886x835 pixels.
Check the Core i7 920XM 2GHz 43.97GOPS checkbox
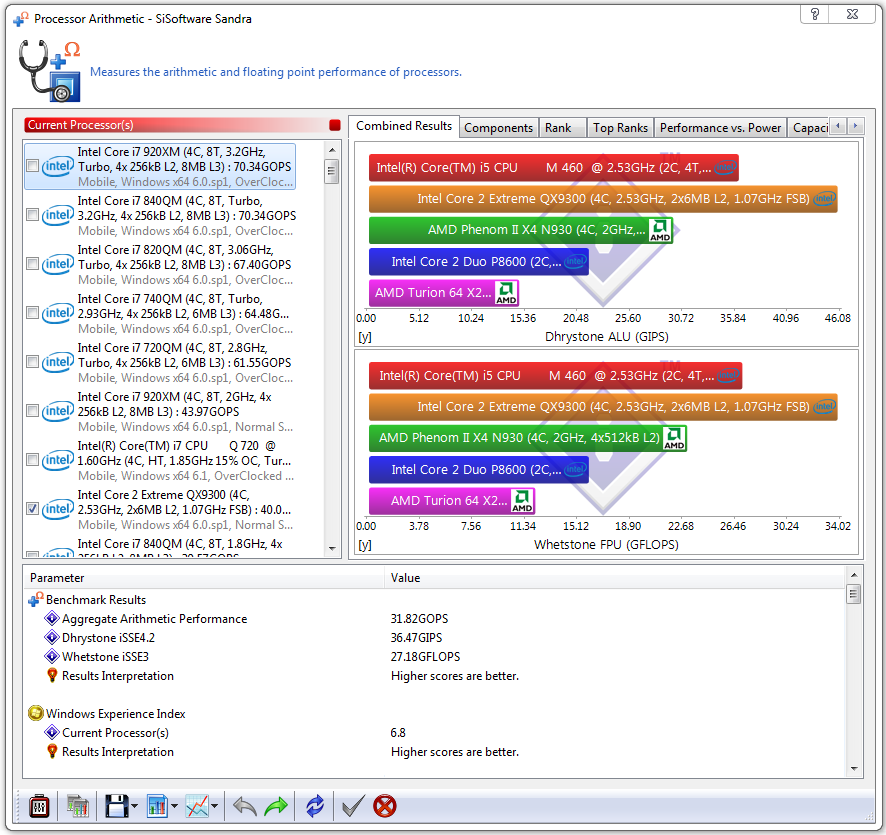point(33,411)
